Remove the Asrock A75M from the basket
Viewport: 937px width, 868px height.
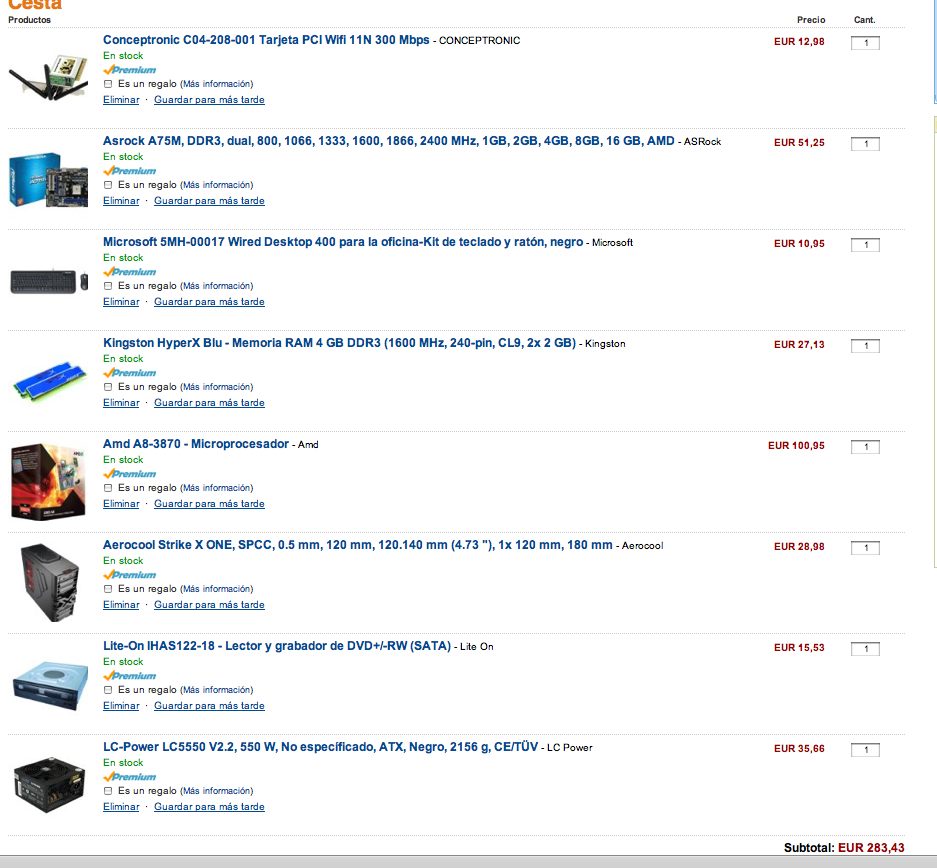[121, 201]
